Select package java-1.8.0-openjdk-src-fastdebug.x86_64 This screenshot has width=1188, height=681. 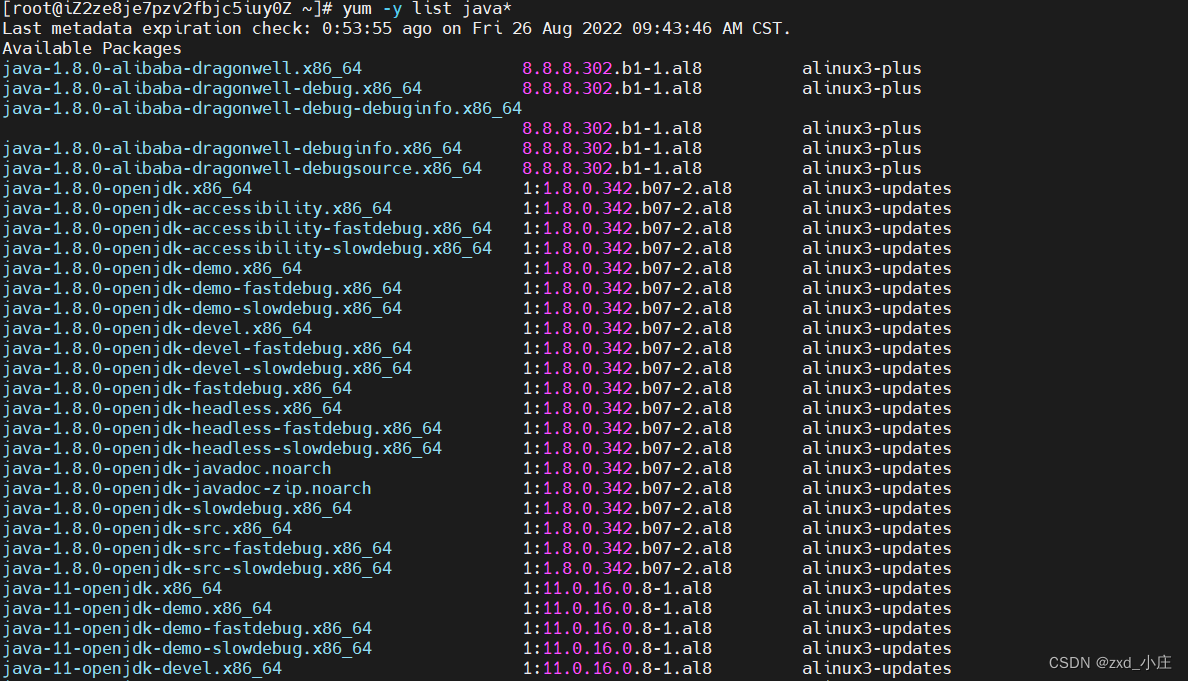coord(197,548)
